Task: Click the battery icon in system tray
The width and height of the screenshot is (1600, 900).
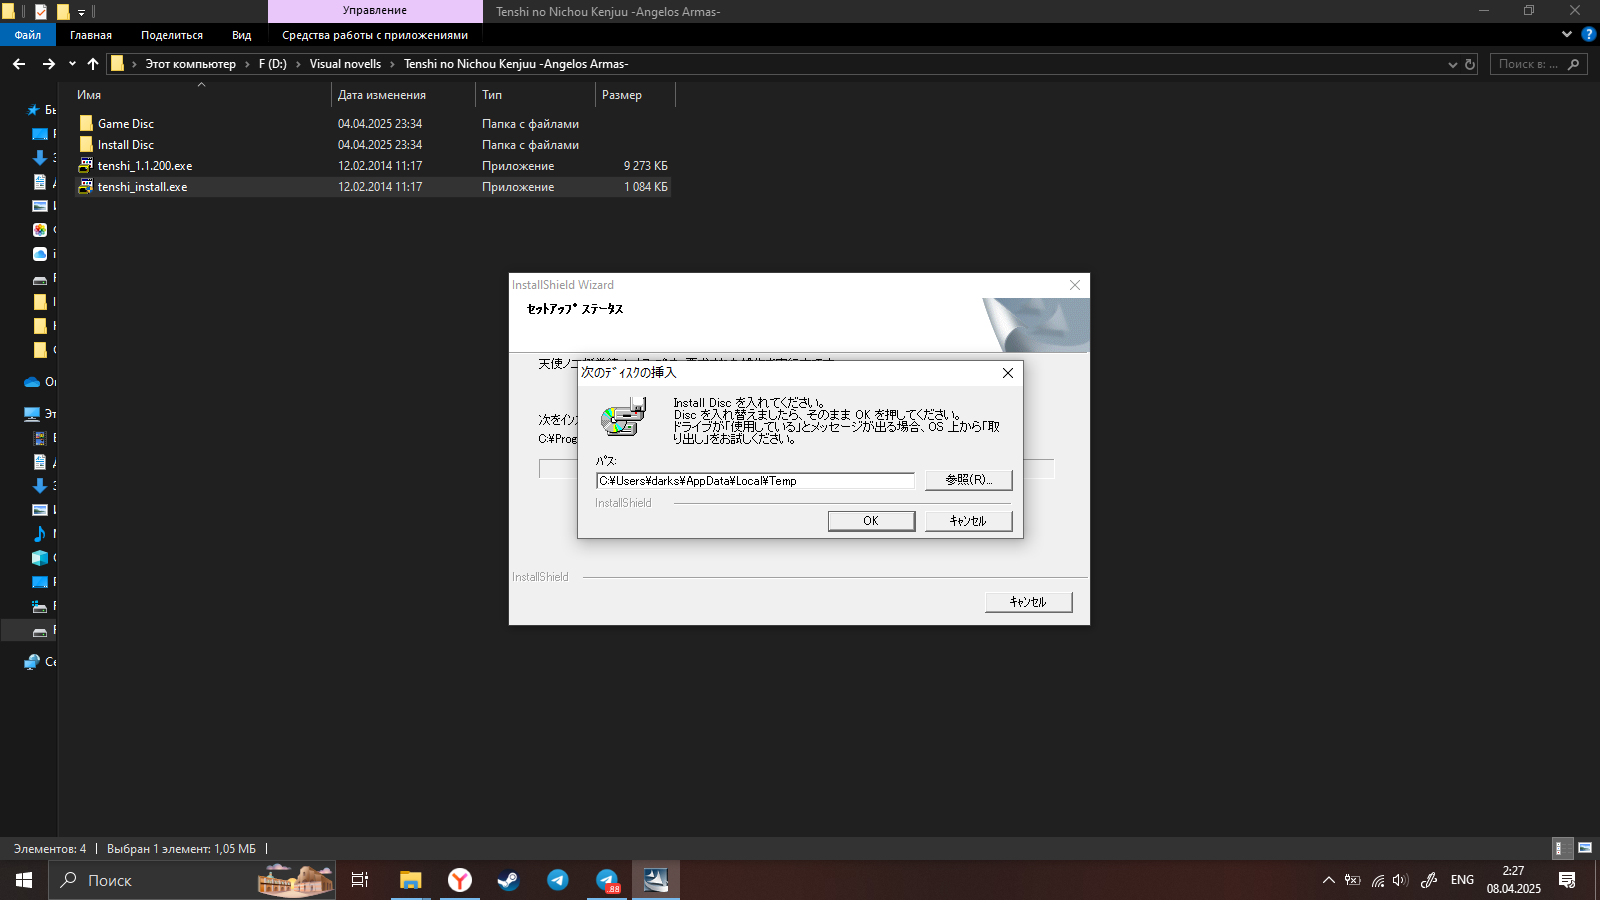Action: 1352,880
